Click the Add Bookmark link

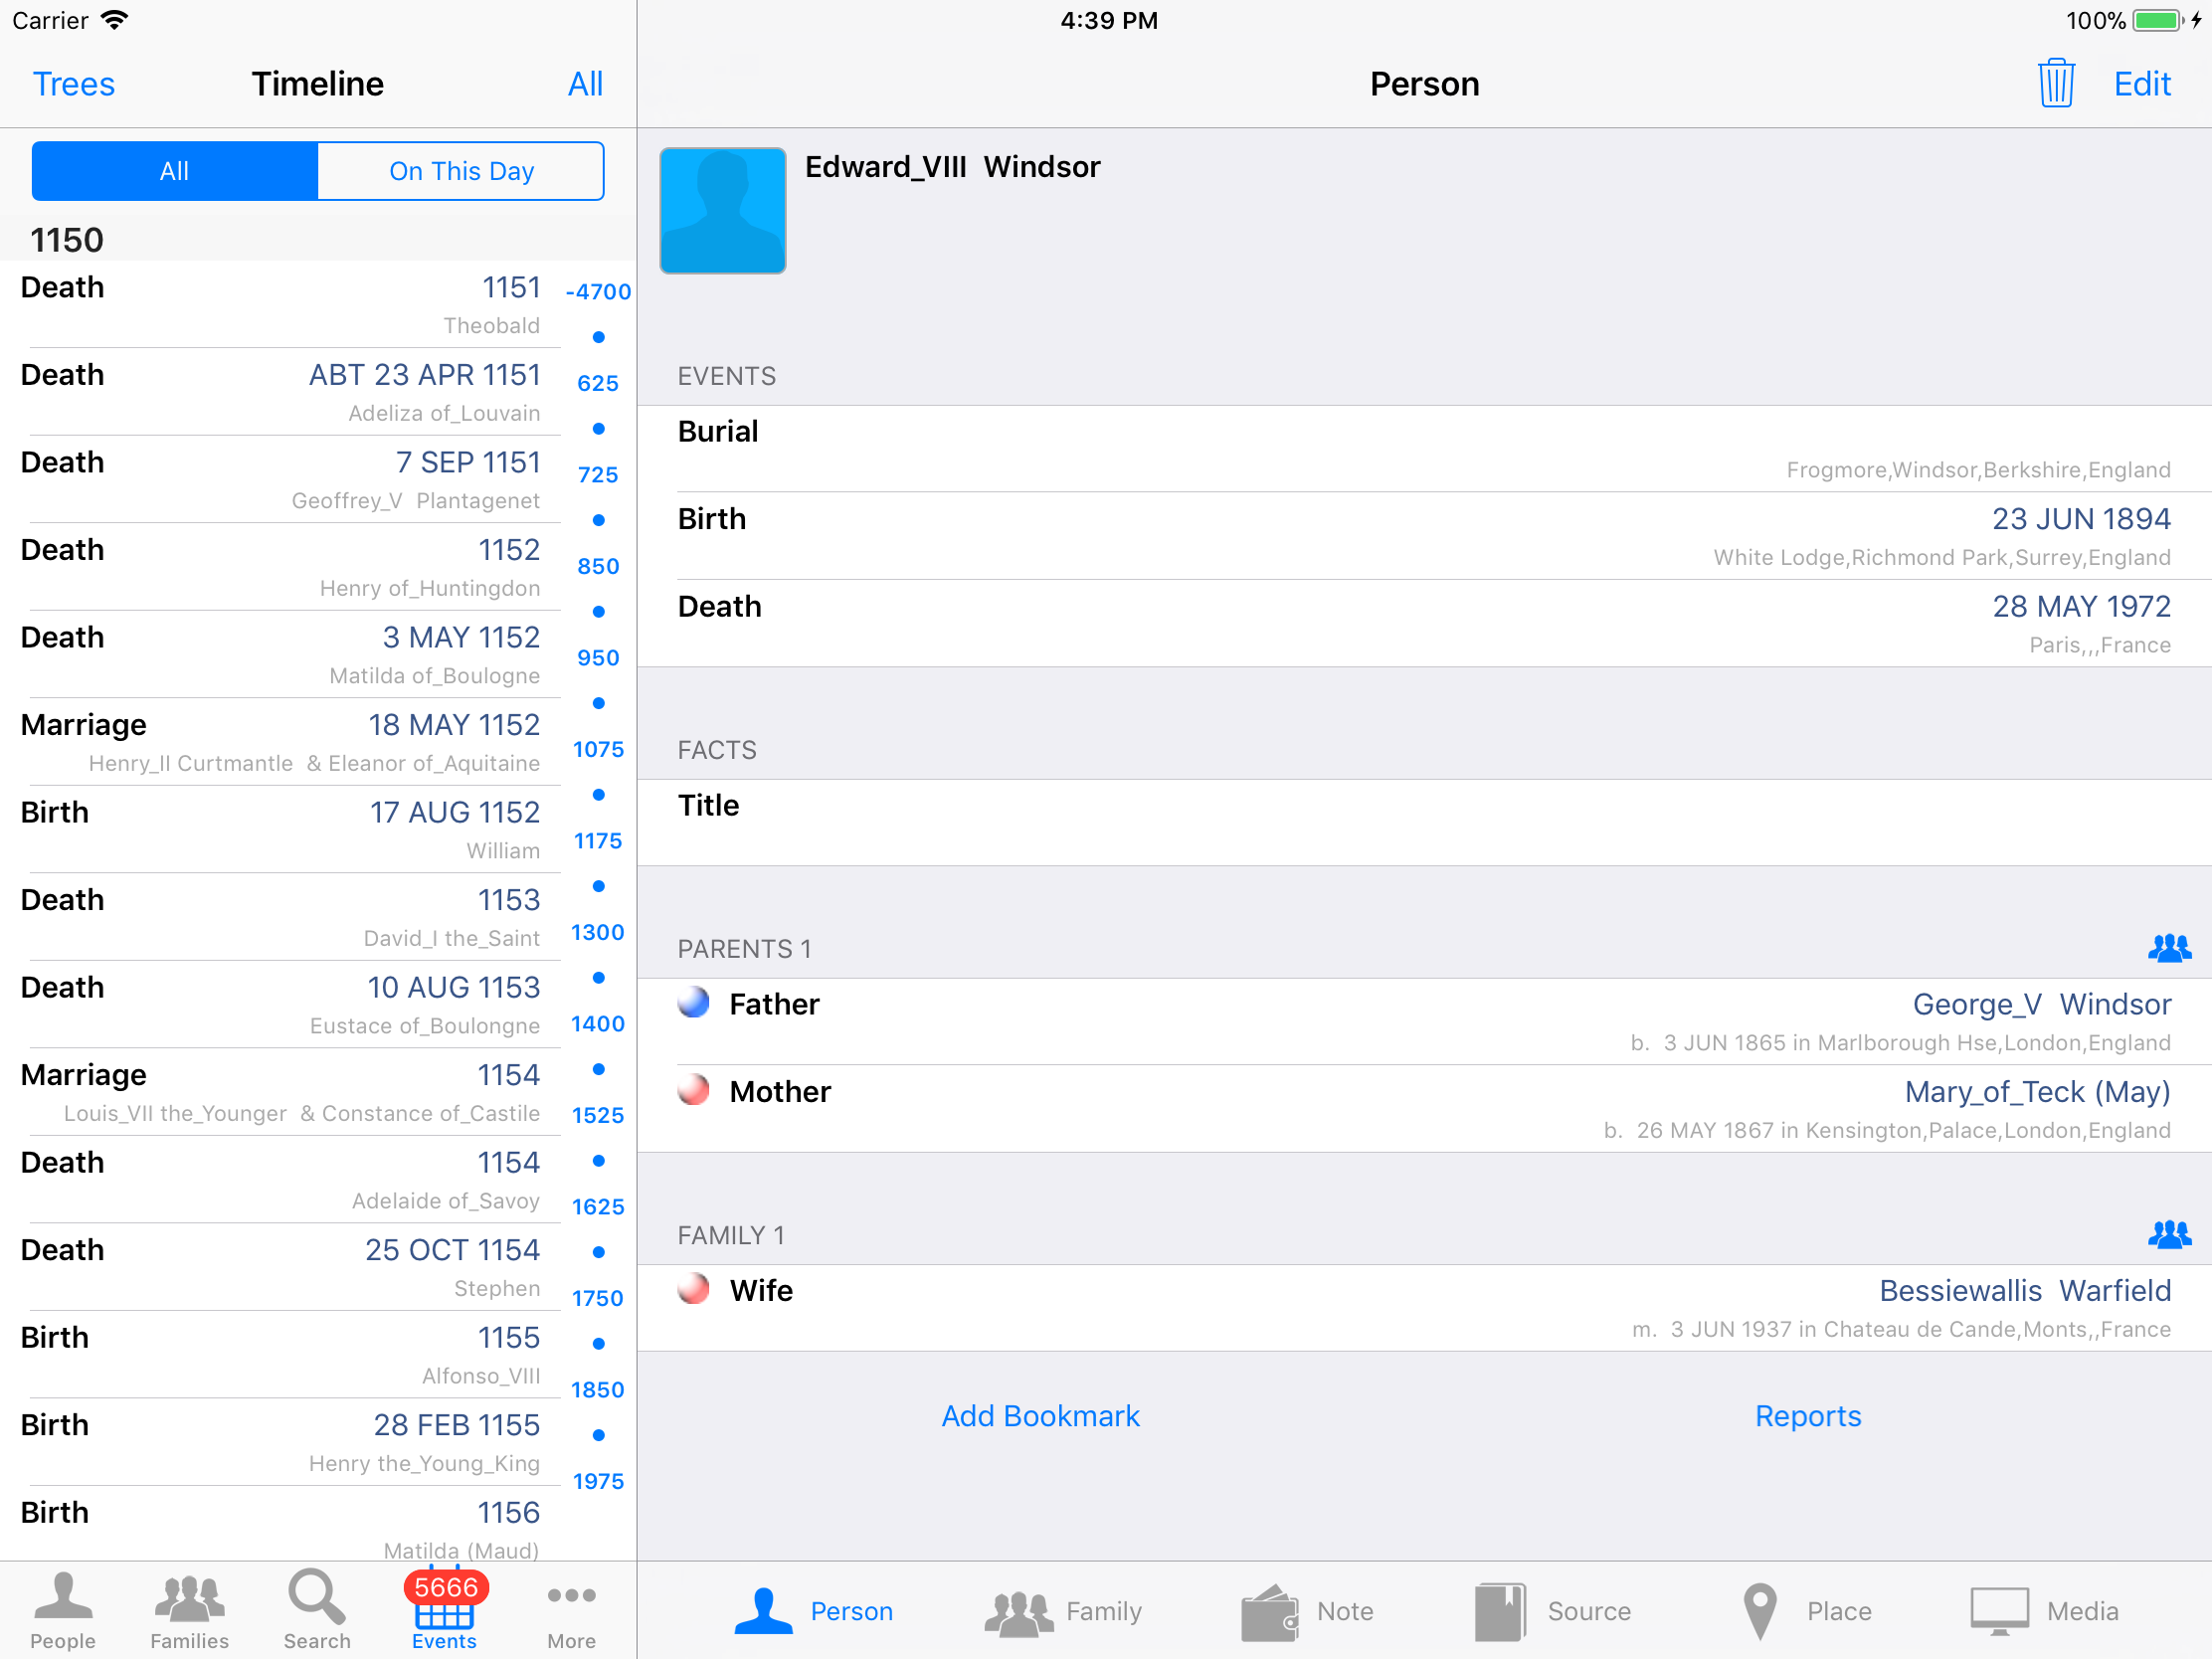(1040, 1416)
